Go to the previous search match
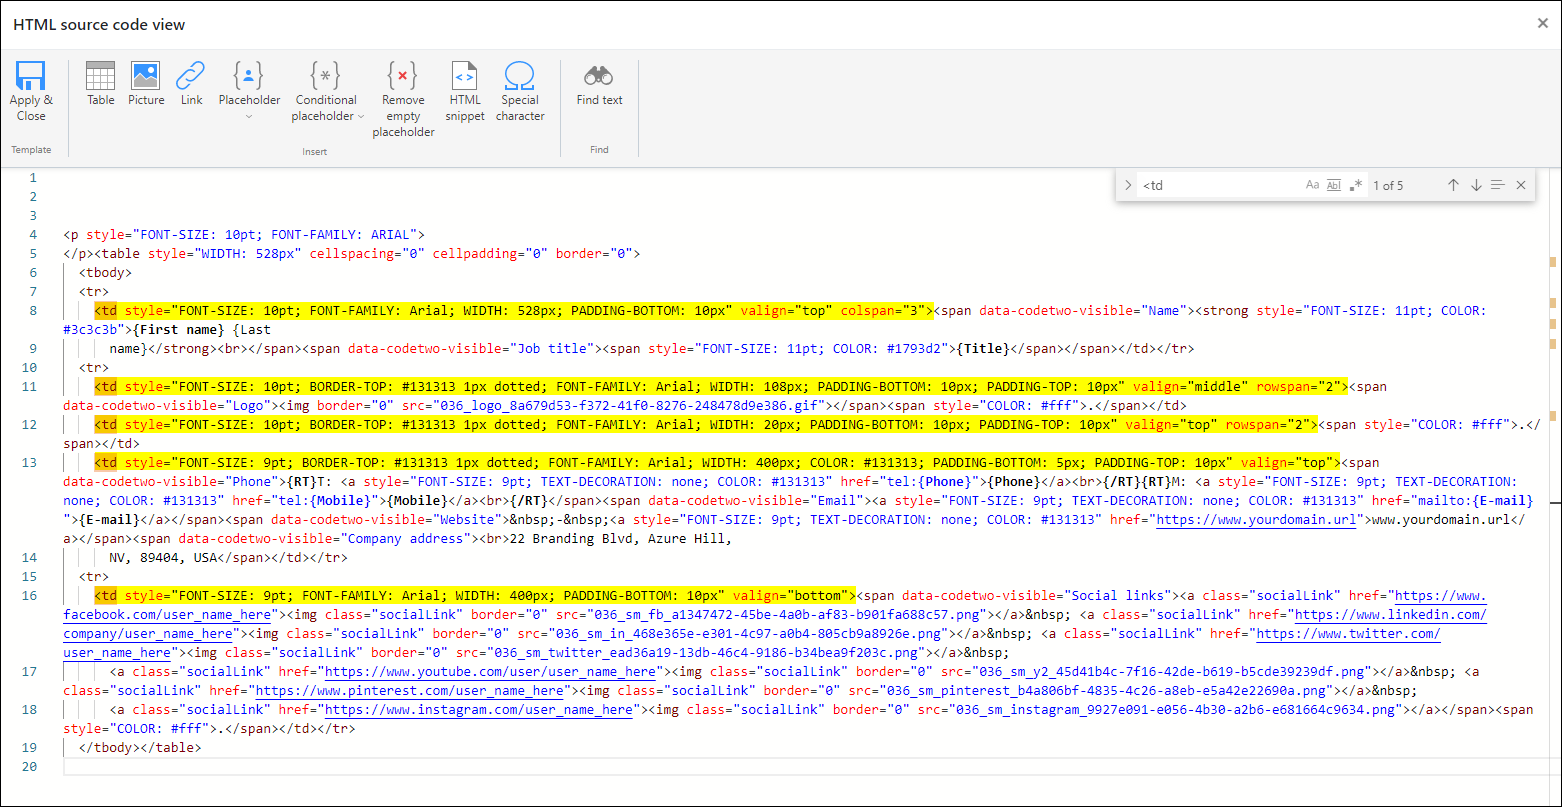Image resolution: width=1562 pixels, height=807 pixels. tap(1453, 185)
